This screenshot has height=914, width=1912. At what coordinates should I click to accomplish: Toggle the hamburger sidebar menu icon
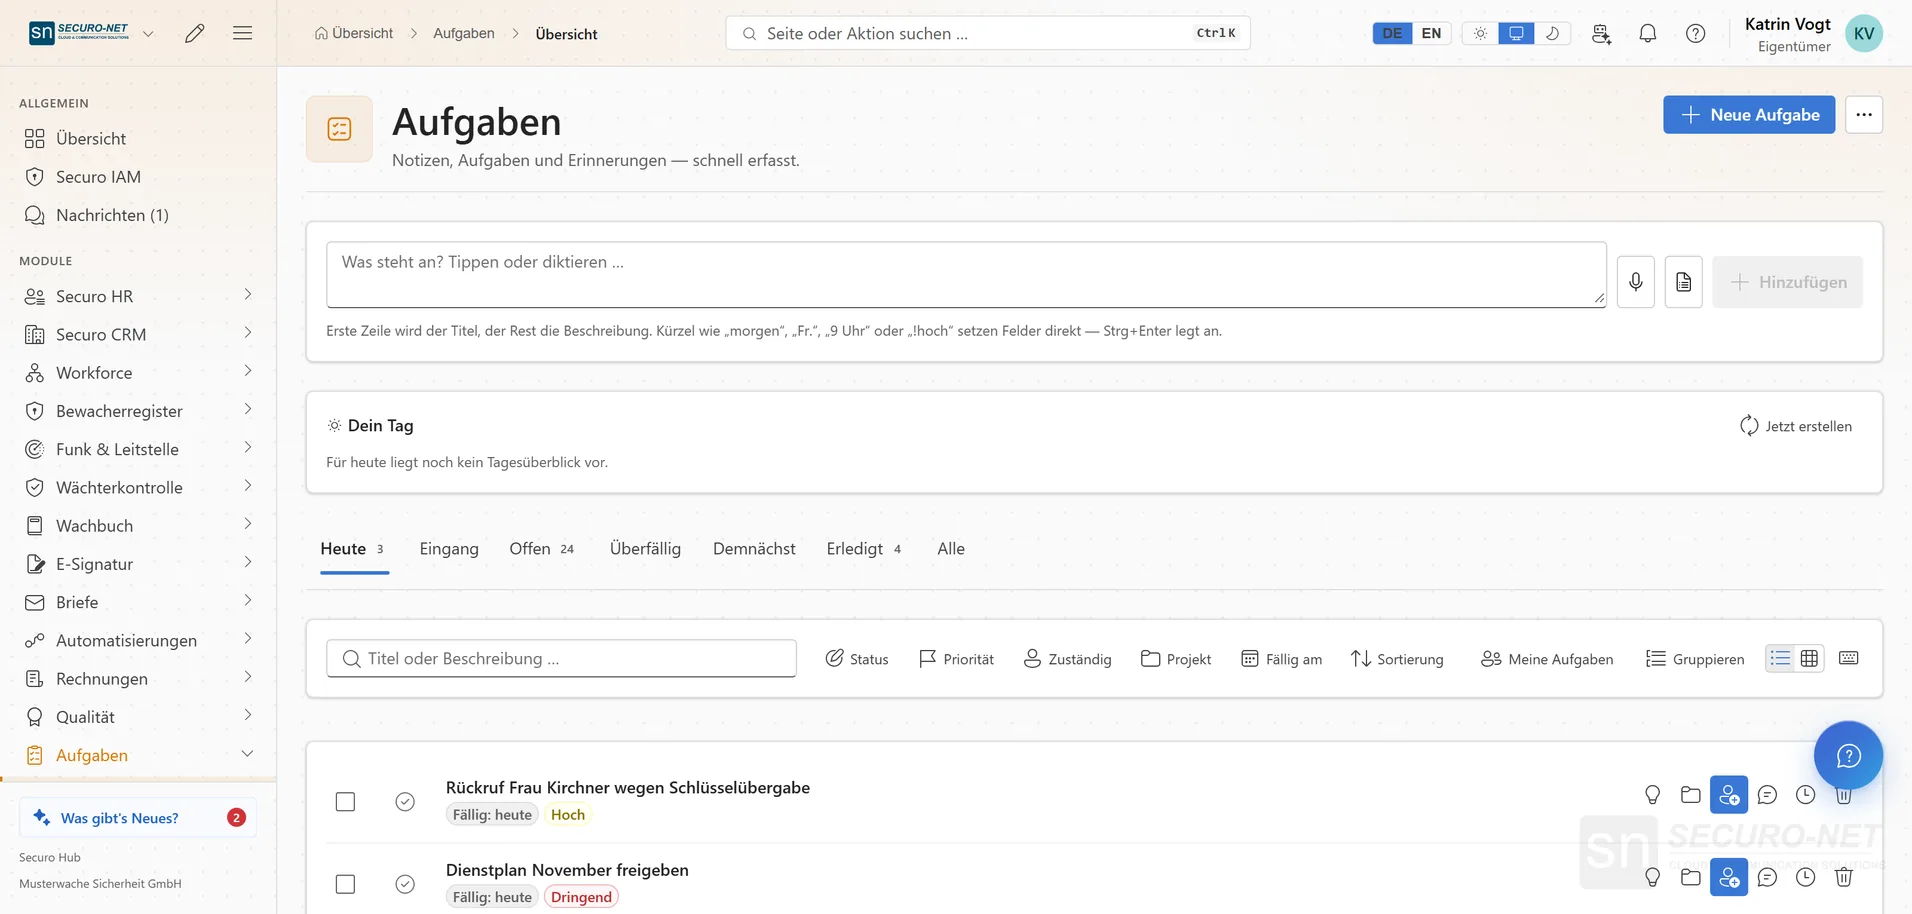[x=242, y=33]
